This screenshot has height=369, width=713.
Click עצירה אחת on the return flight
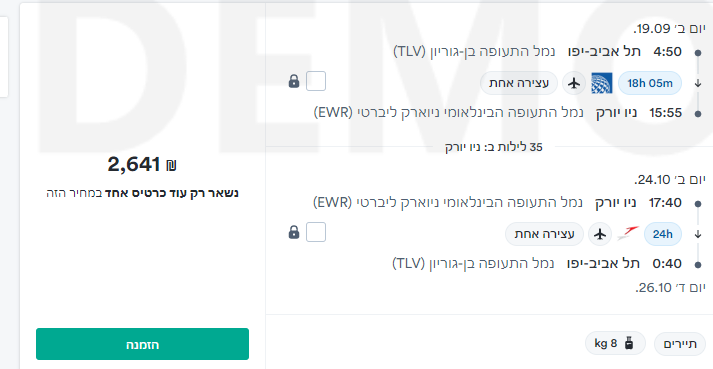pos(544,234)
